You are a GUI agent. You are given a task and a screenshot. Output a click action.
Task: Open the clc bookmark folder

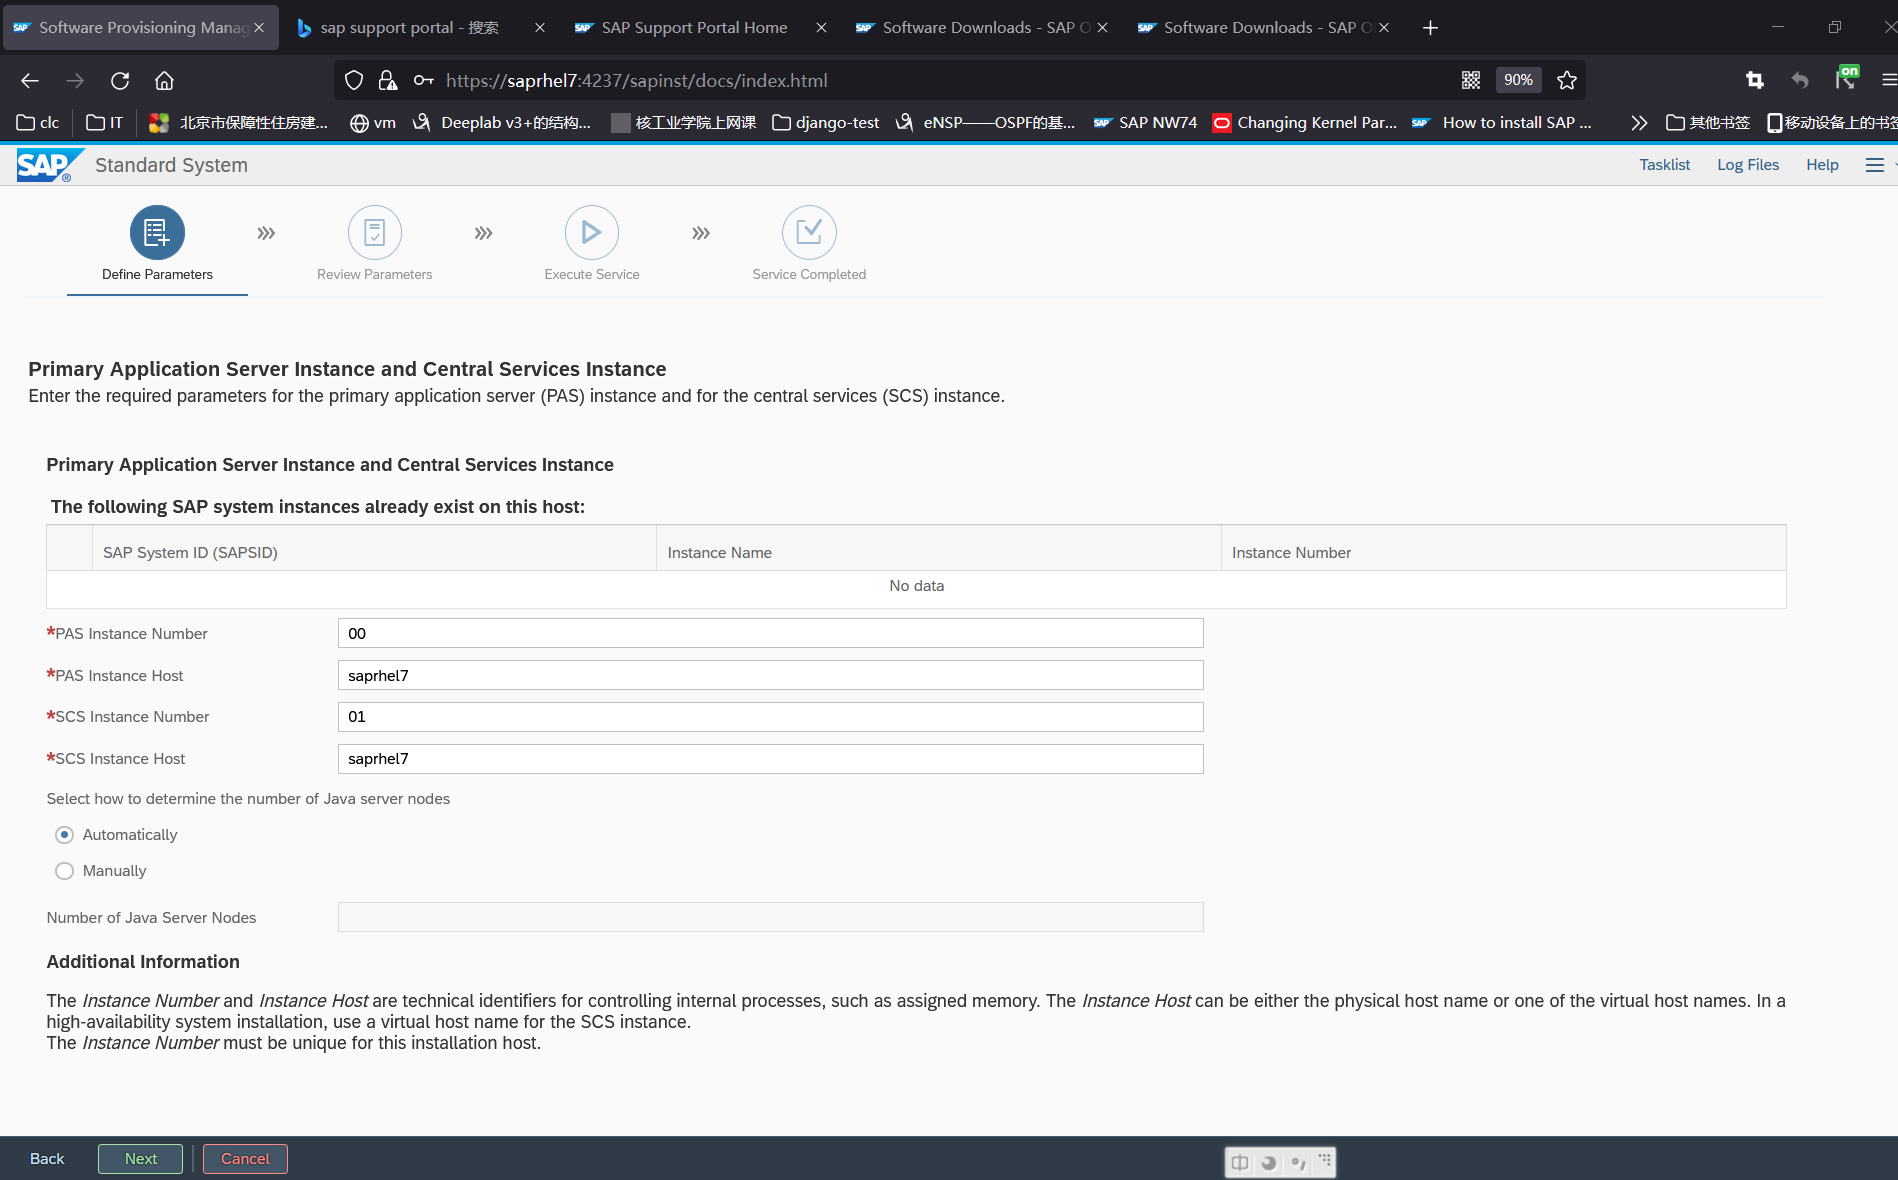point(38,122)
